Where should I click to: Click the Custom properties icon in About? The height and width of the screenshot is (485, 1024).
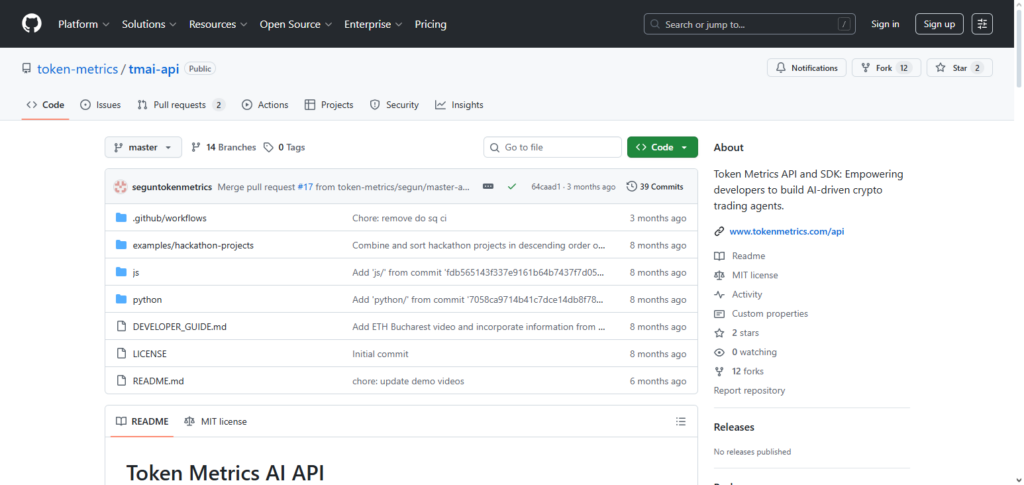click(719, 314)
